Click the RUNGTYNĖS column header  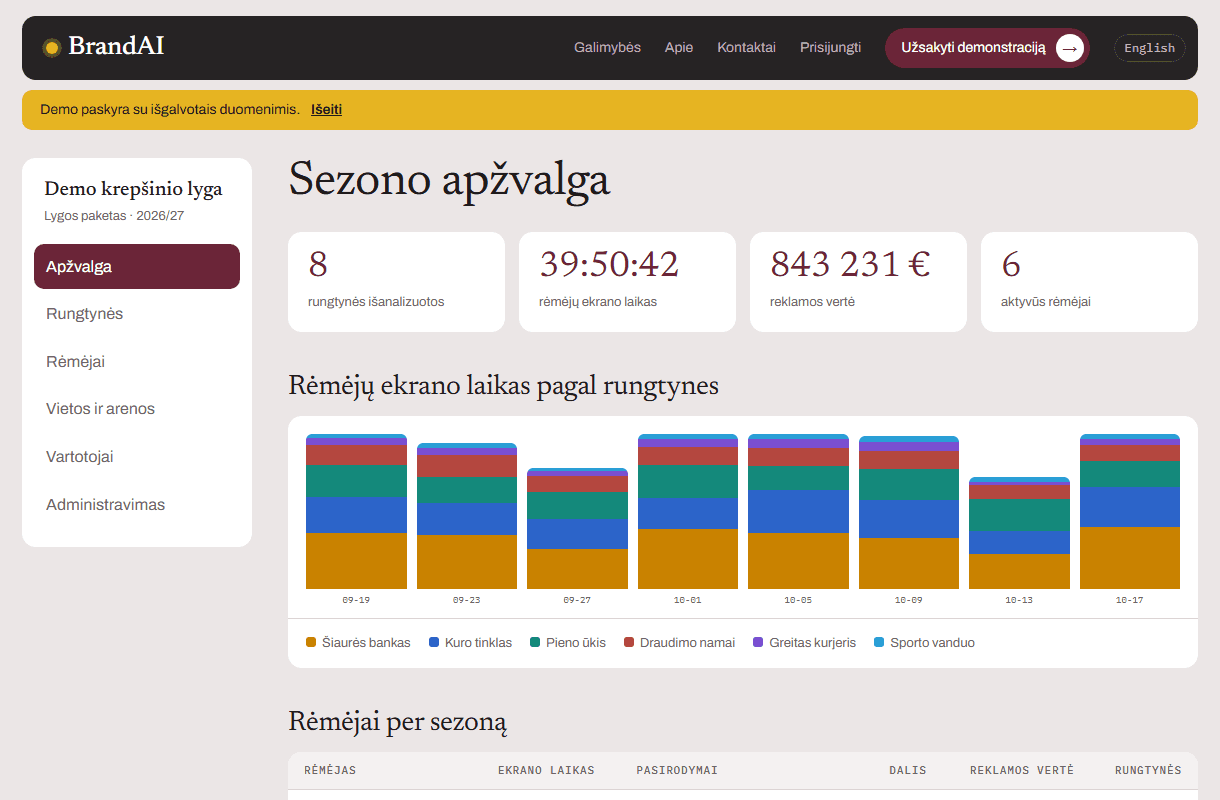point(1148,771)
